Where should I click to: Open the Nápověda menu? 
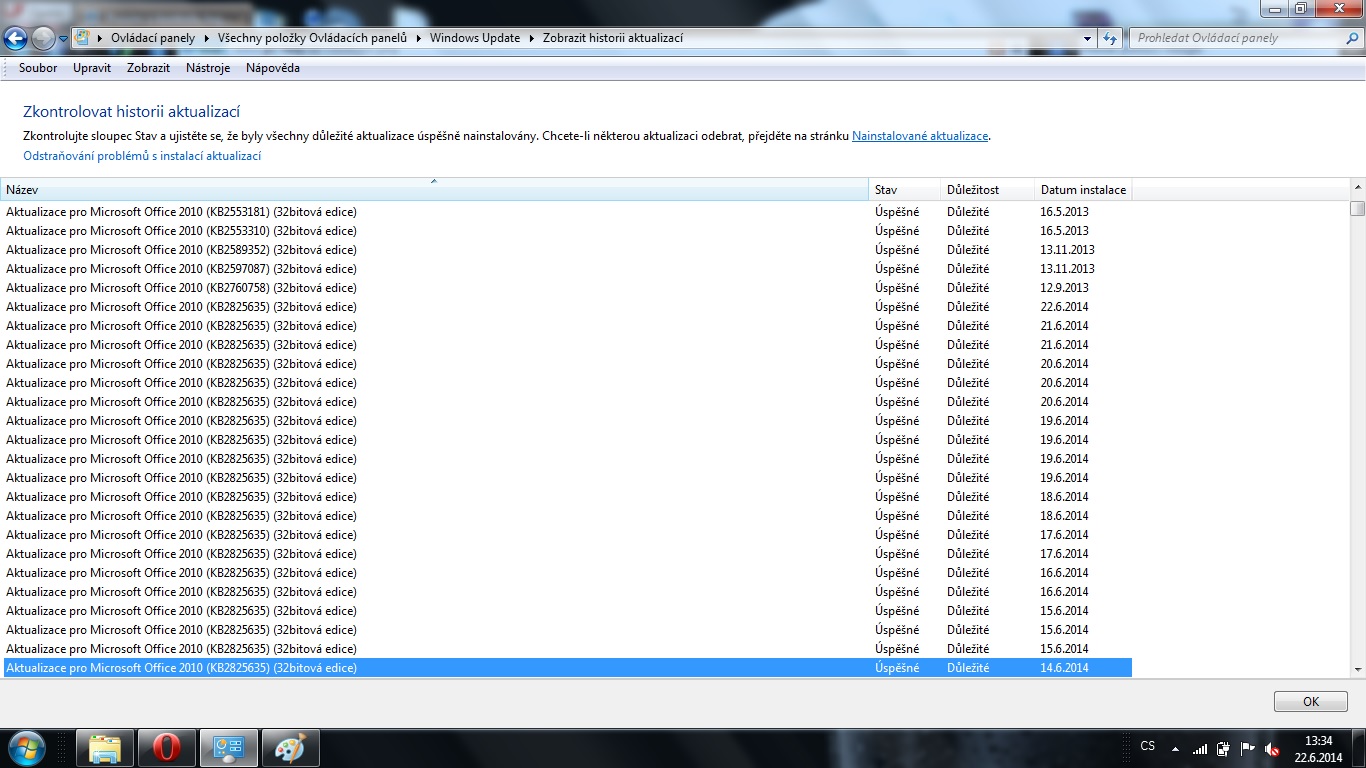coord(273,68)
